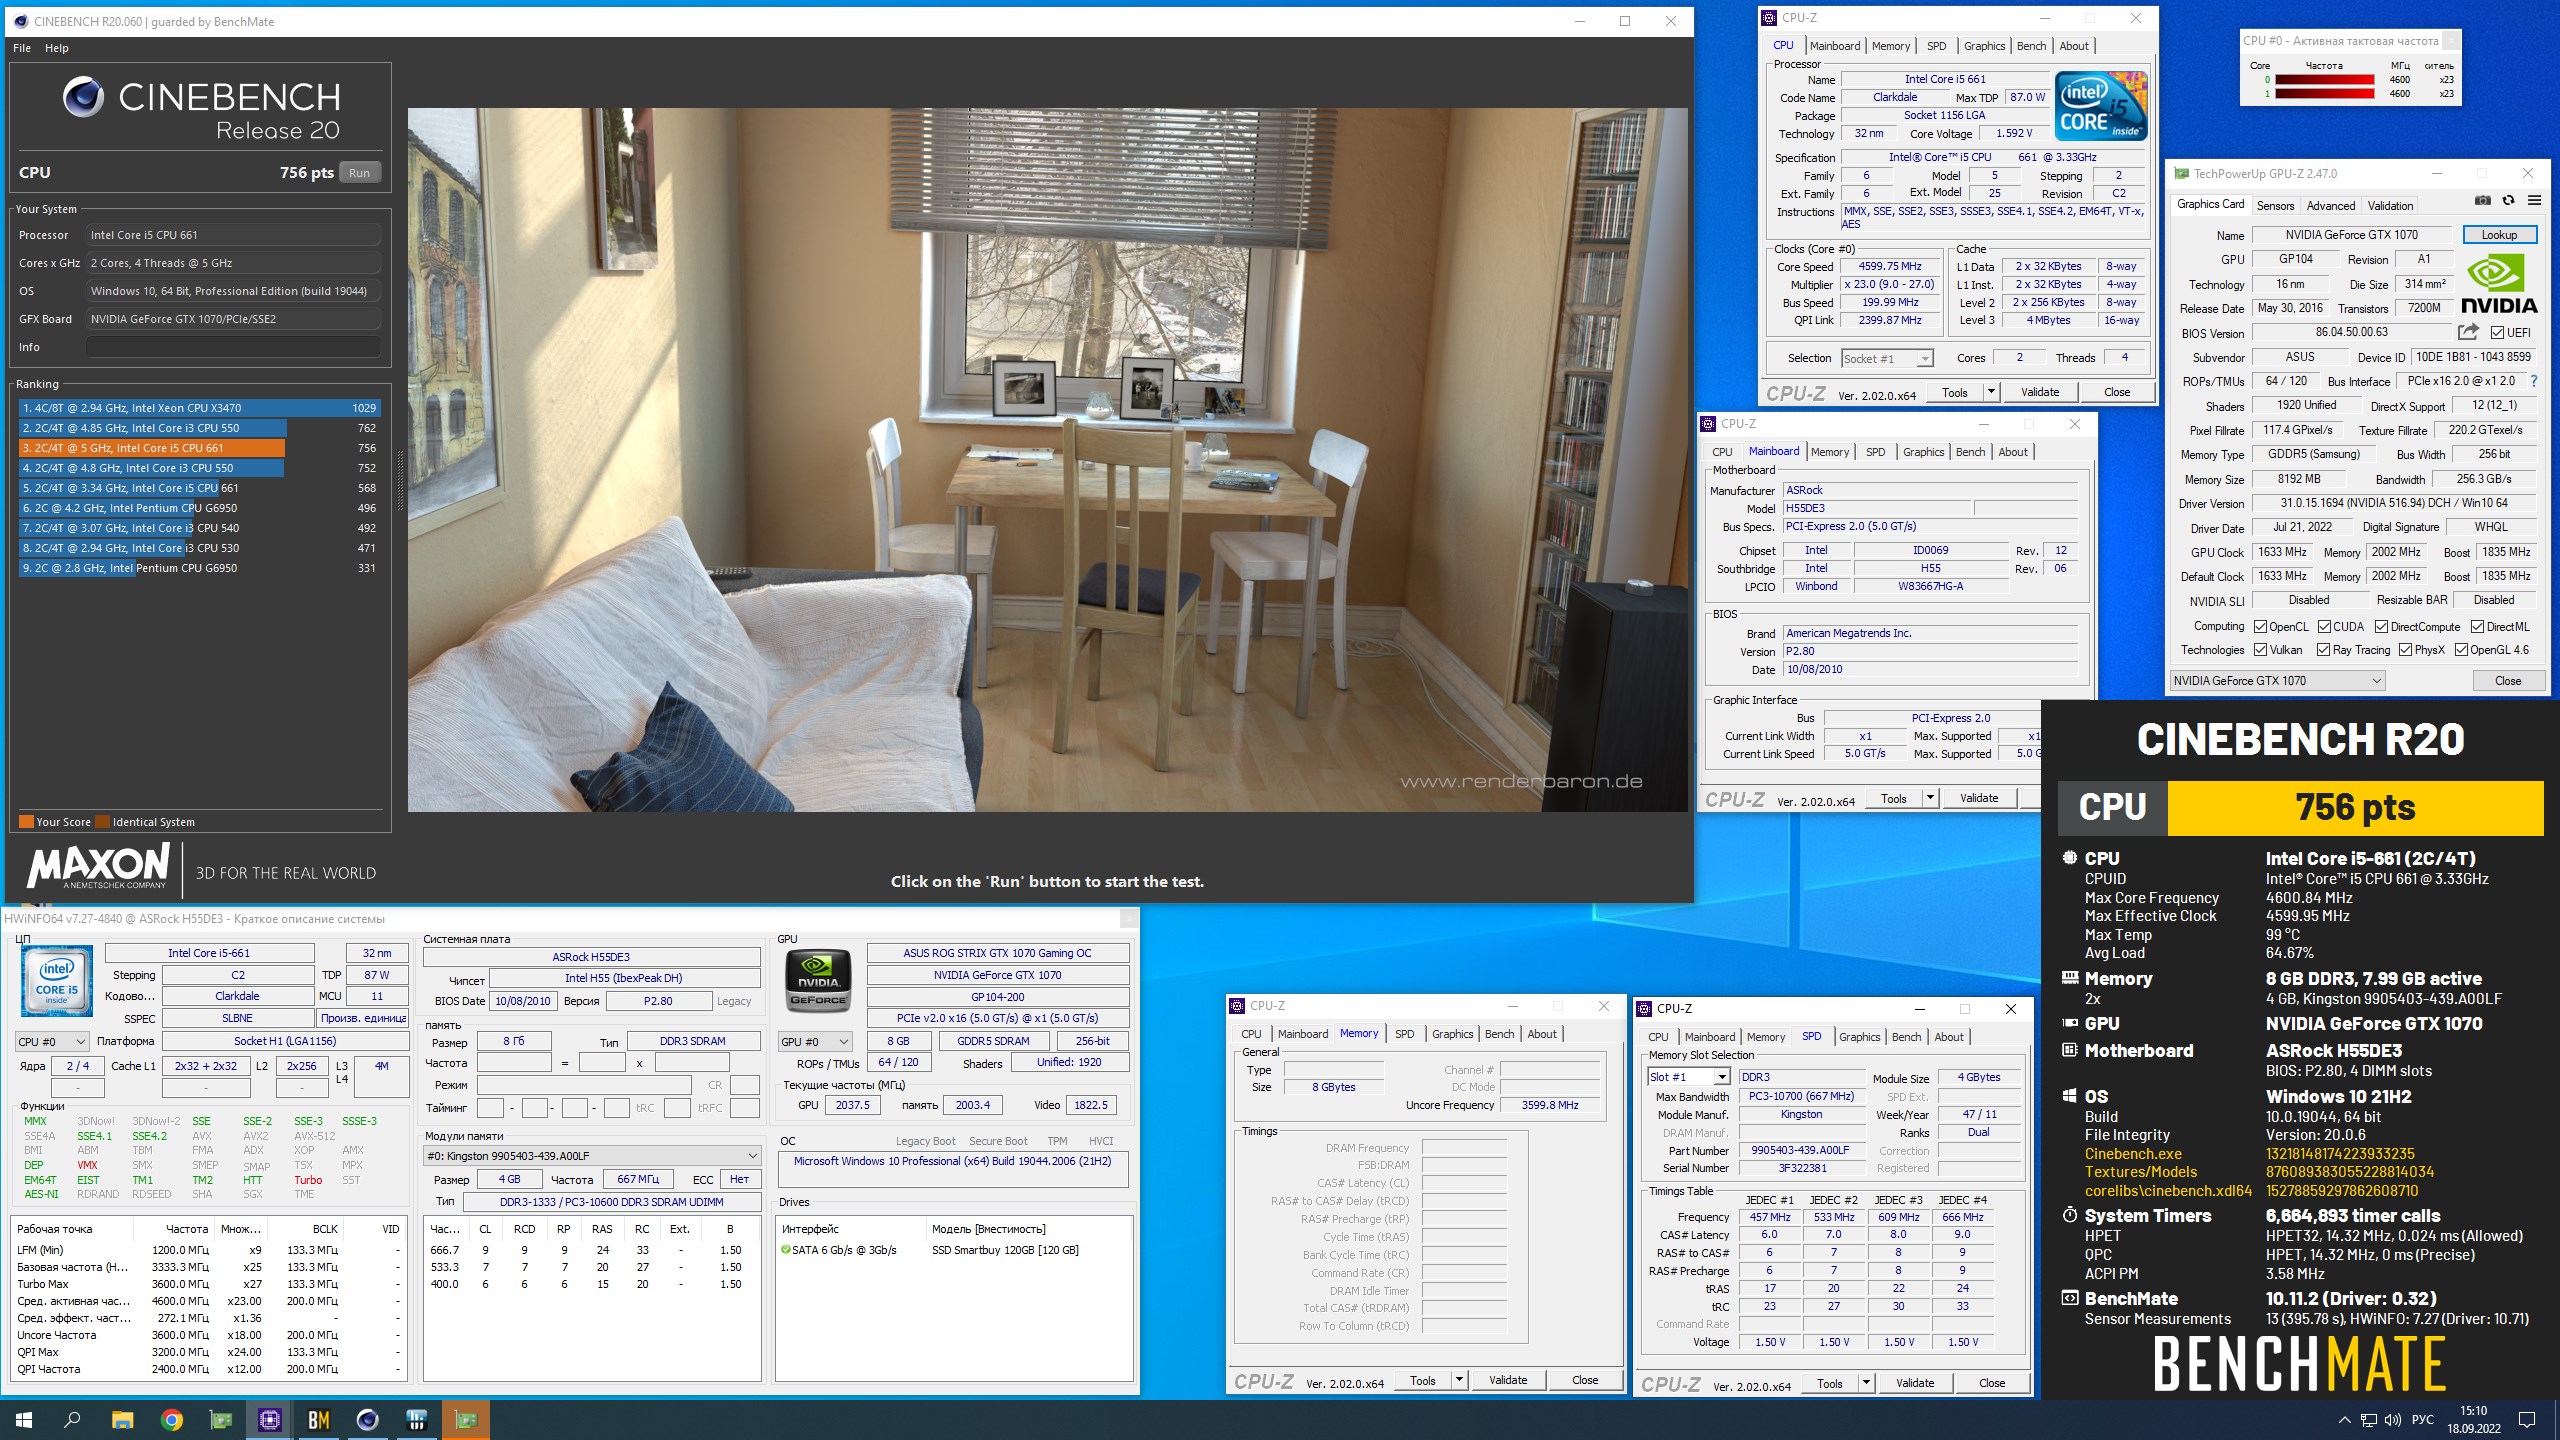Click the empty Info field in Cinebench
Screen dimensions: 2560x1440
[x=233, y=347]
